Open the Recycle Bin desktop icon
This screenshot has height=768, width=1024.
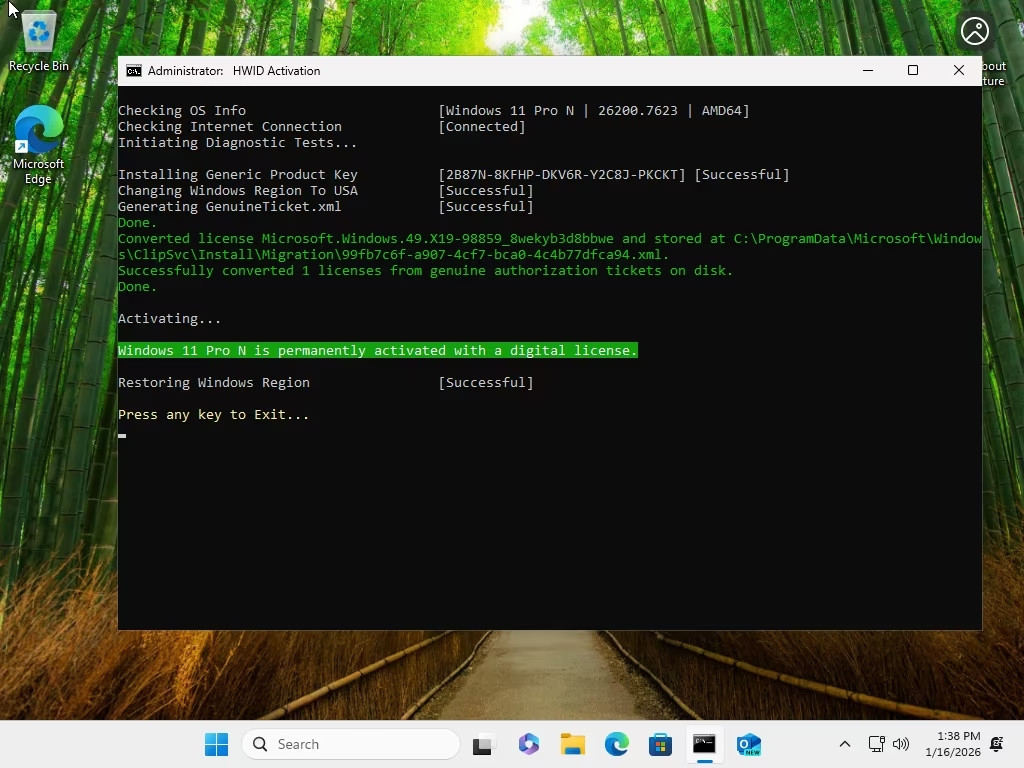(39, 40)
